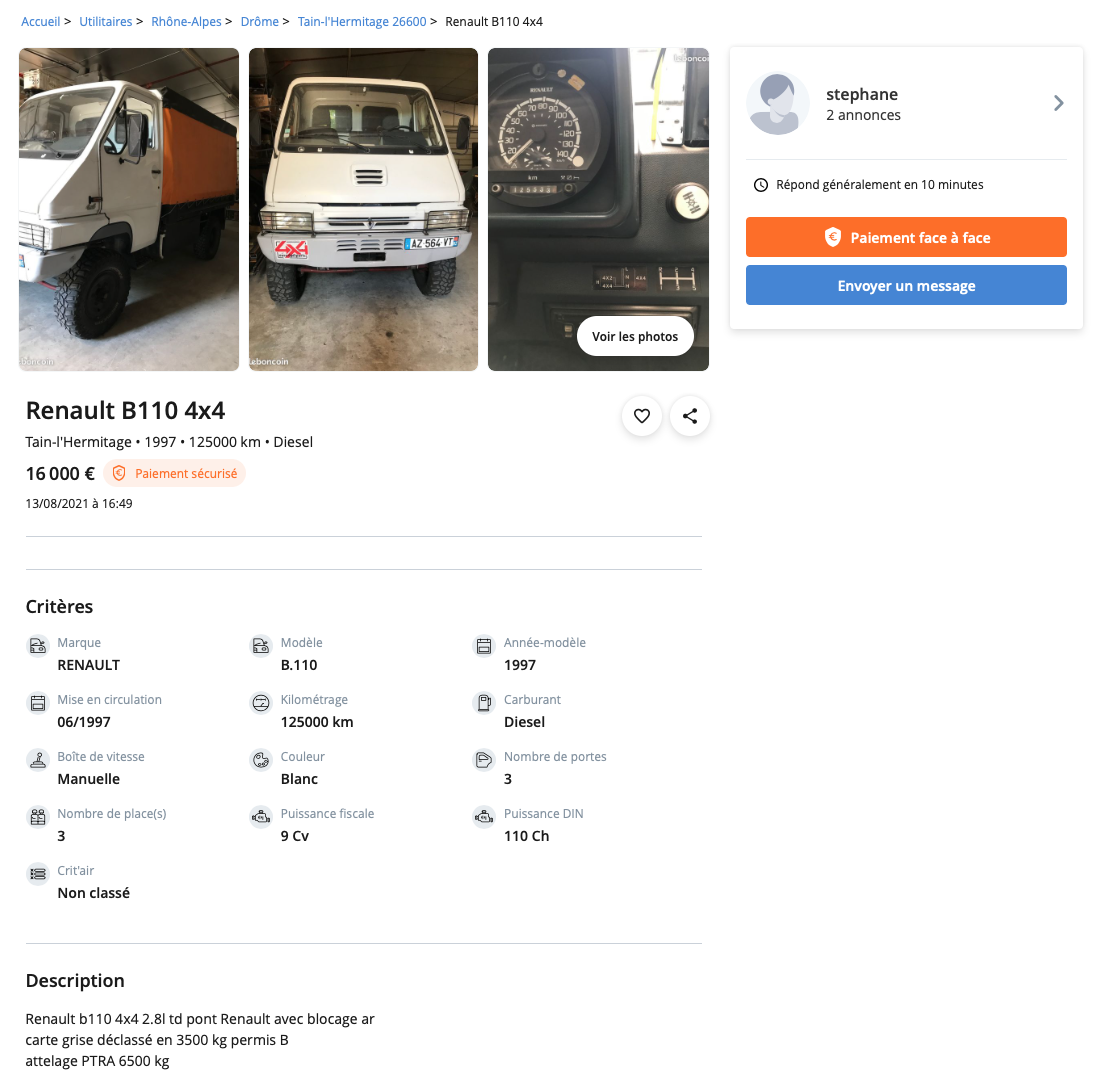Click the heart favorite icon
Image resolution: width=1097 pixels, height=1078 pixels.
point(642,416)
